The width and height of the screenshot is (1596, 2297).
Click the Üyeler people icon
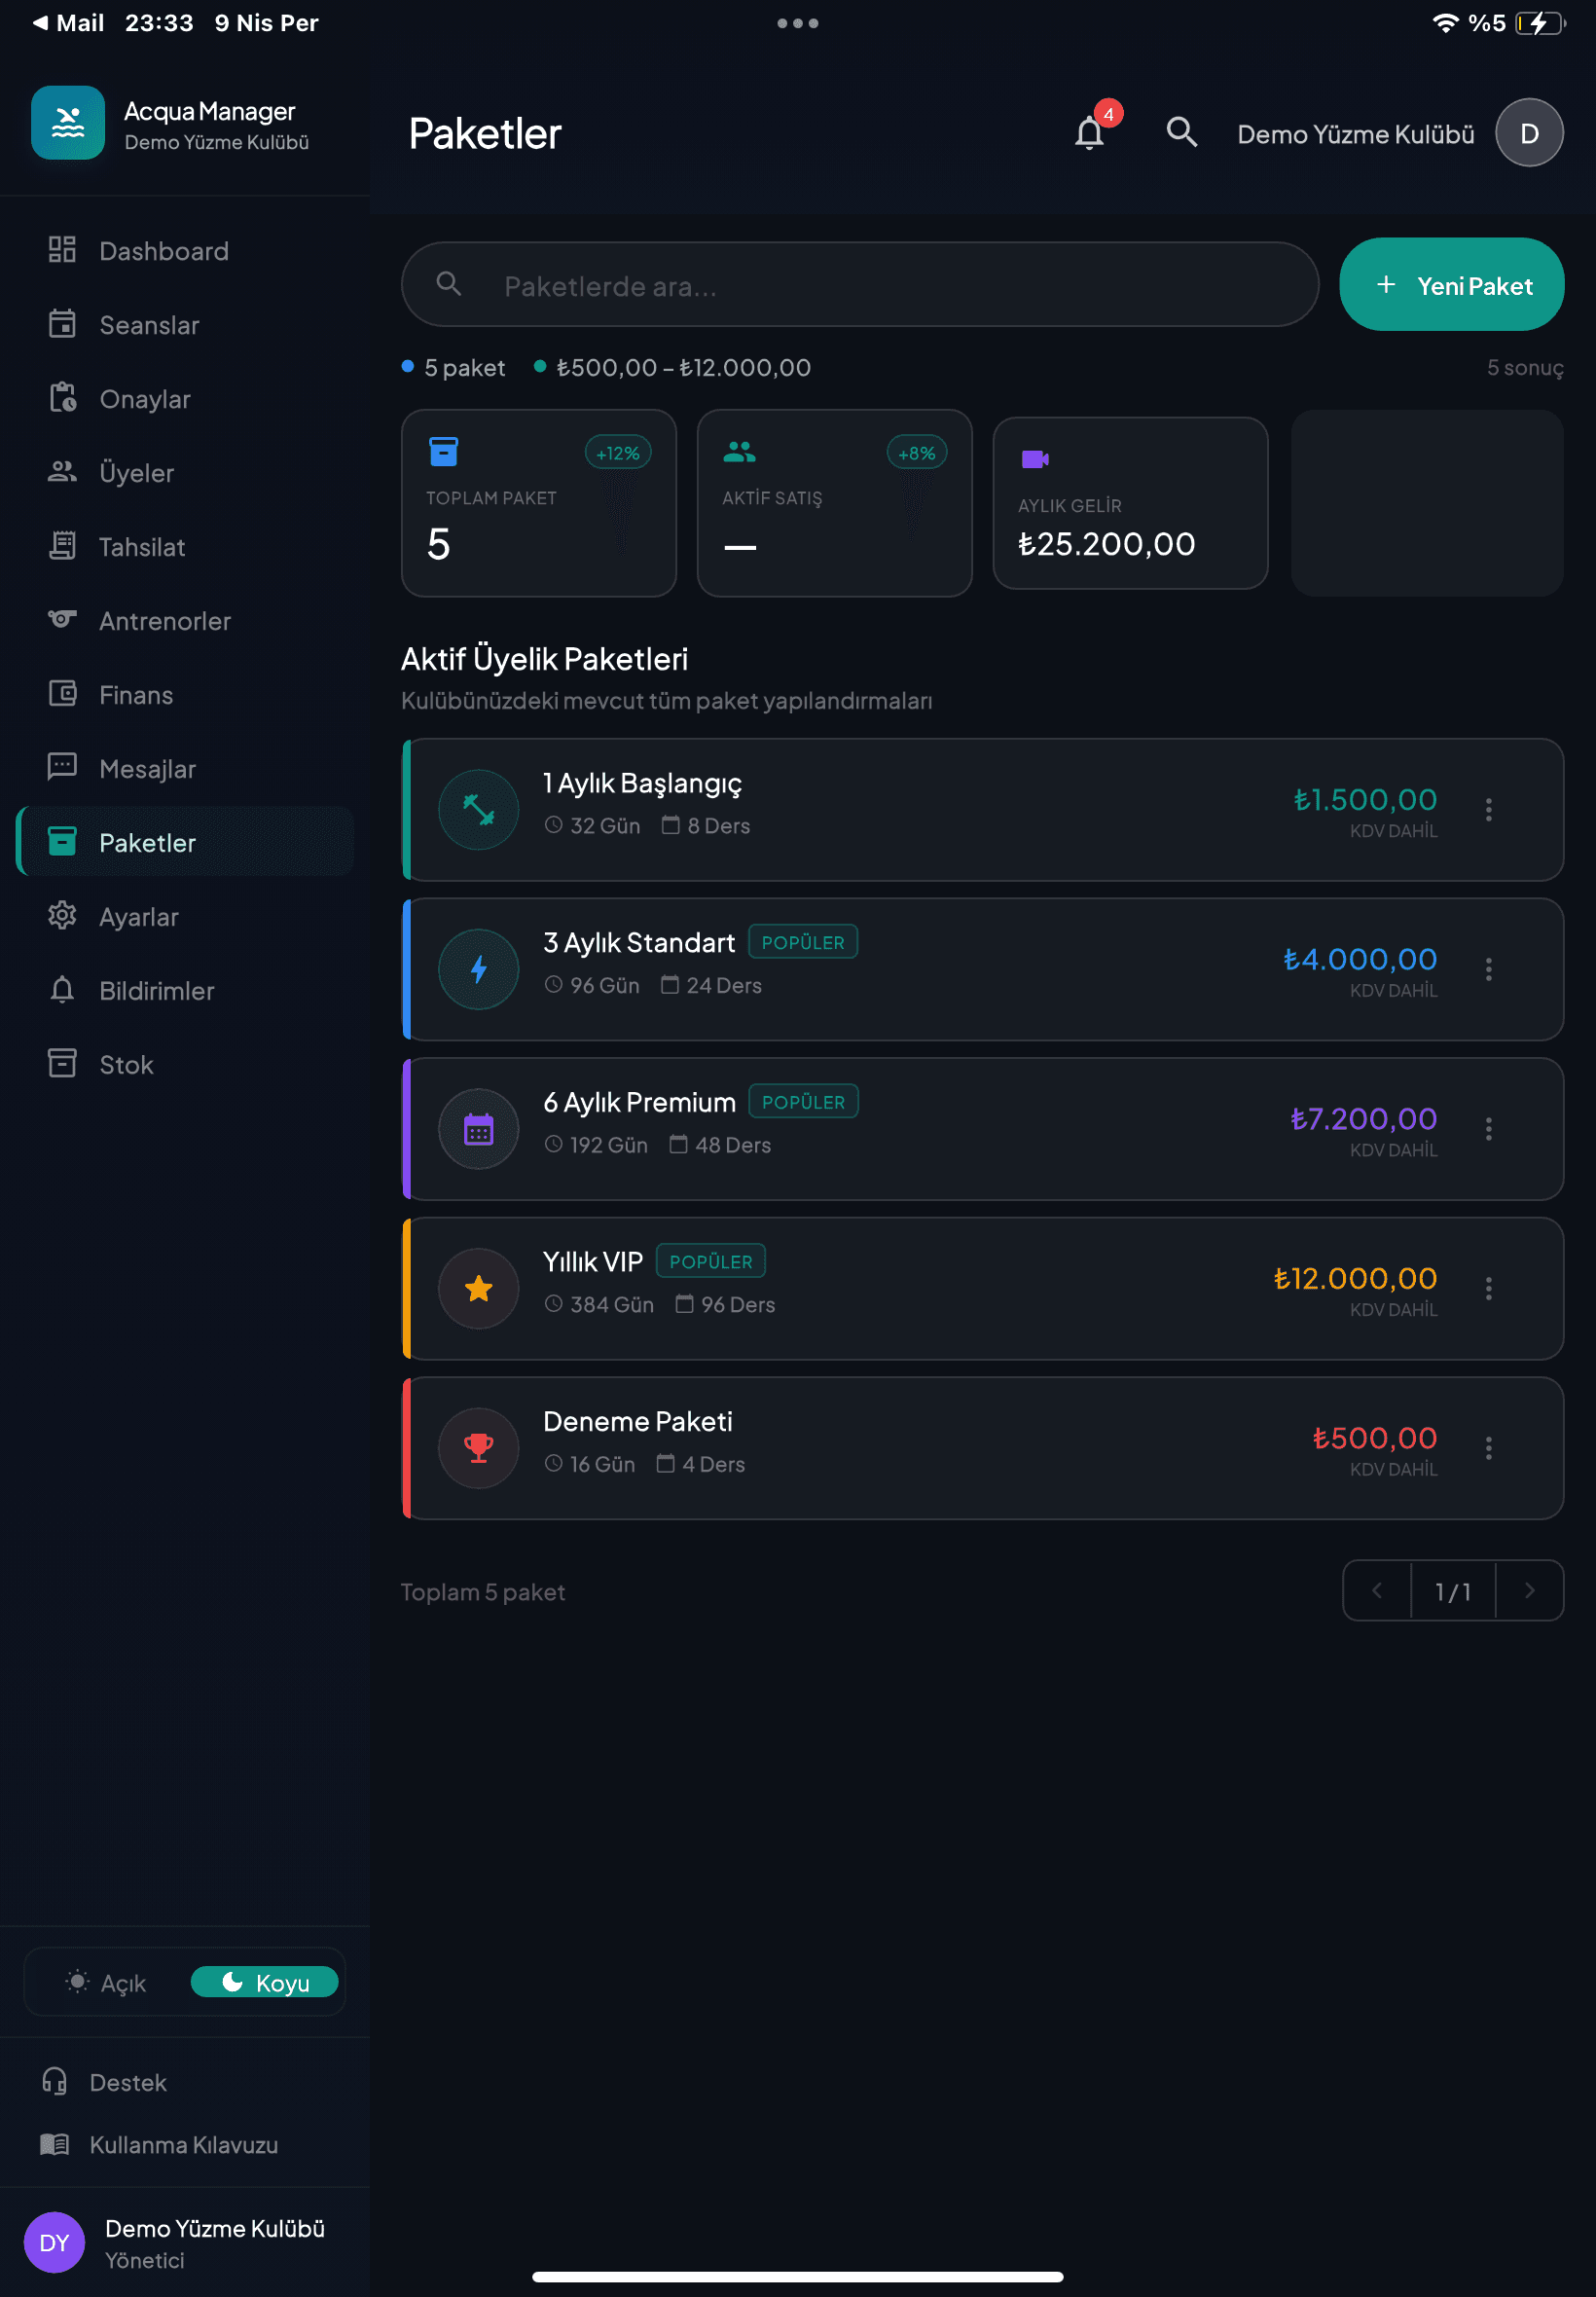[x=62, y=472]
